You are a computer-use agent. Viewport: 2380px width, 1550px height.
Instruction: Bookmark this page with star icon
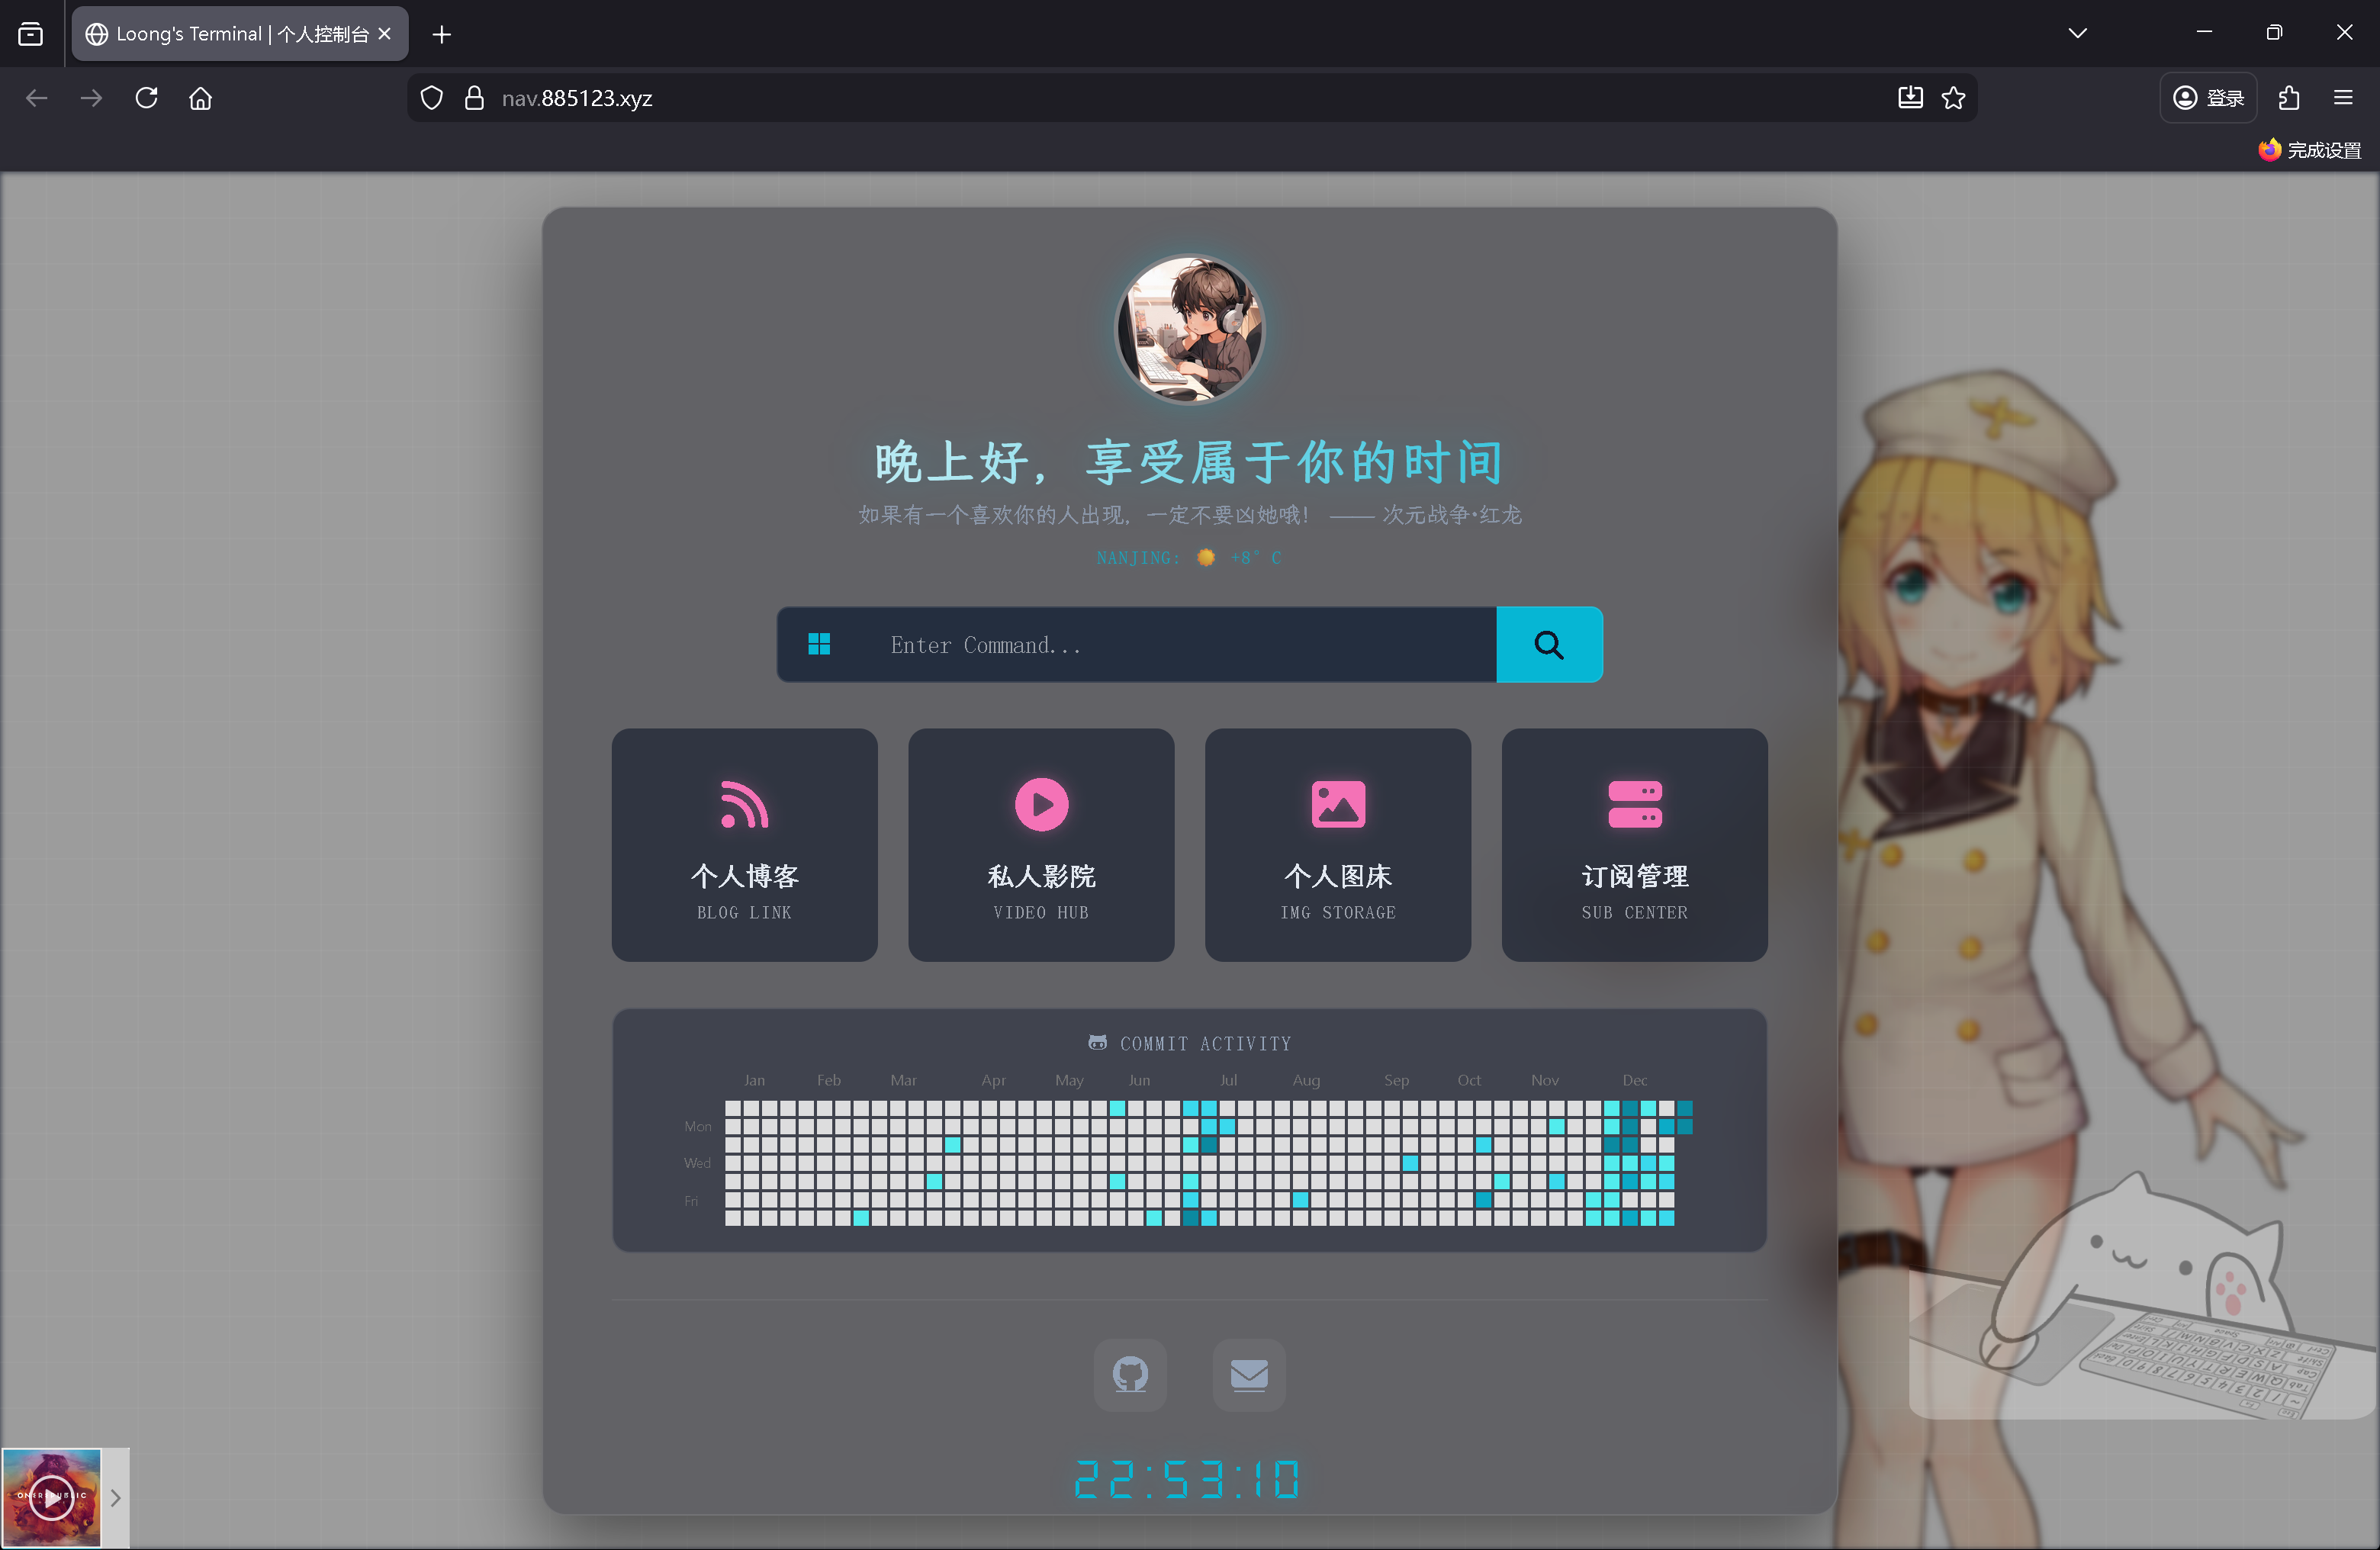pyautogui.click(x=1953, y=98)
